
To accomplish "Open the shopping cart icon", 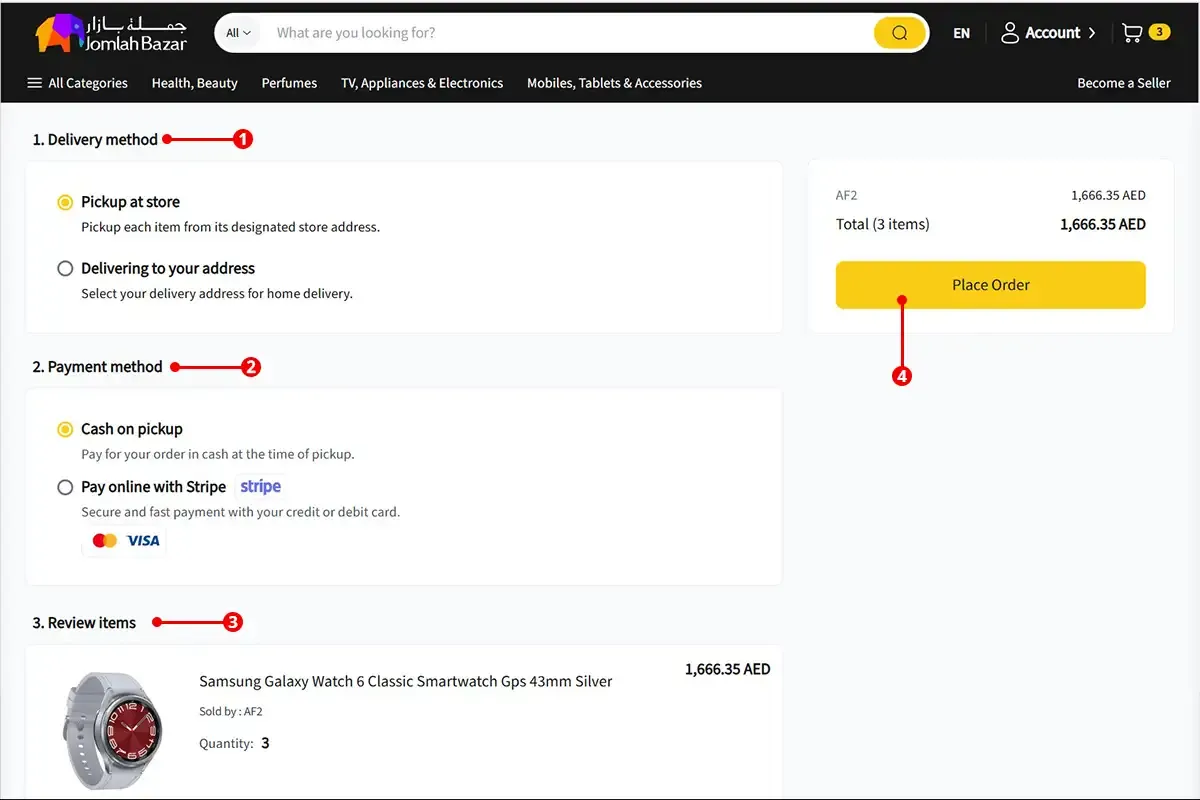I will 1132,33.
